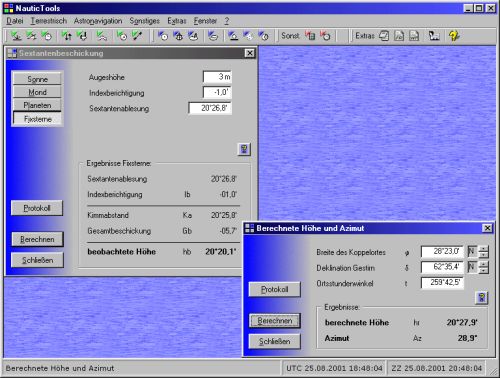500x378 pixels.
Task: Click Protokoll in Sextantenbeschickung window
Action: 37,208
